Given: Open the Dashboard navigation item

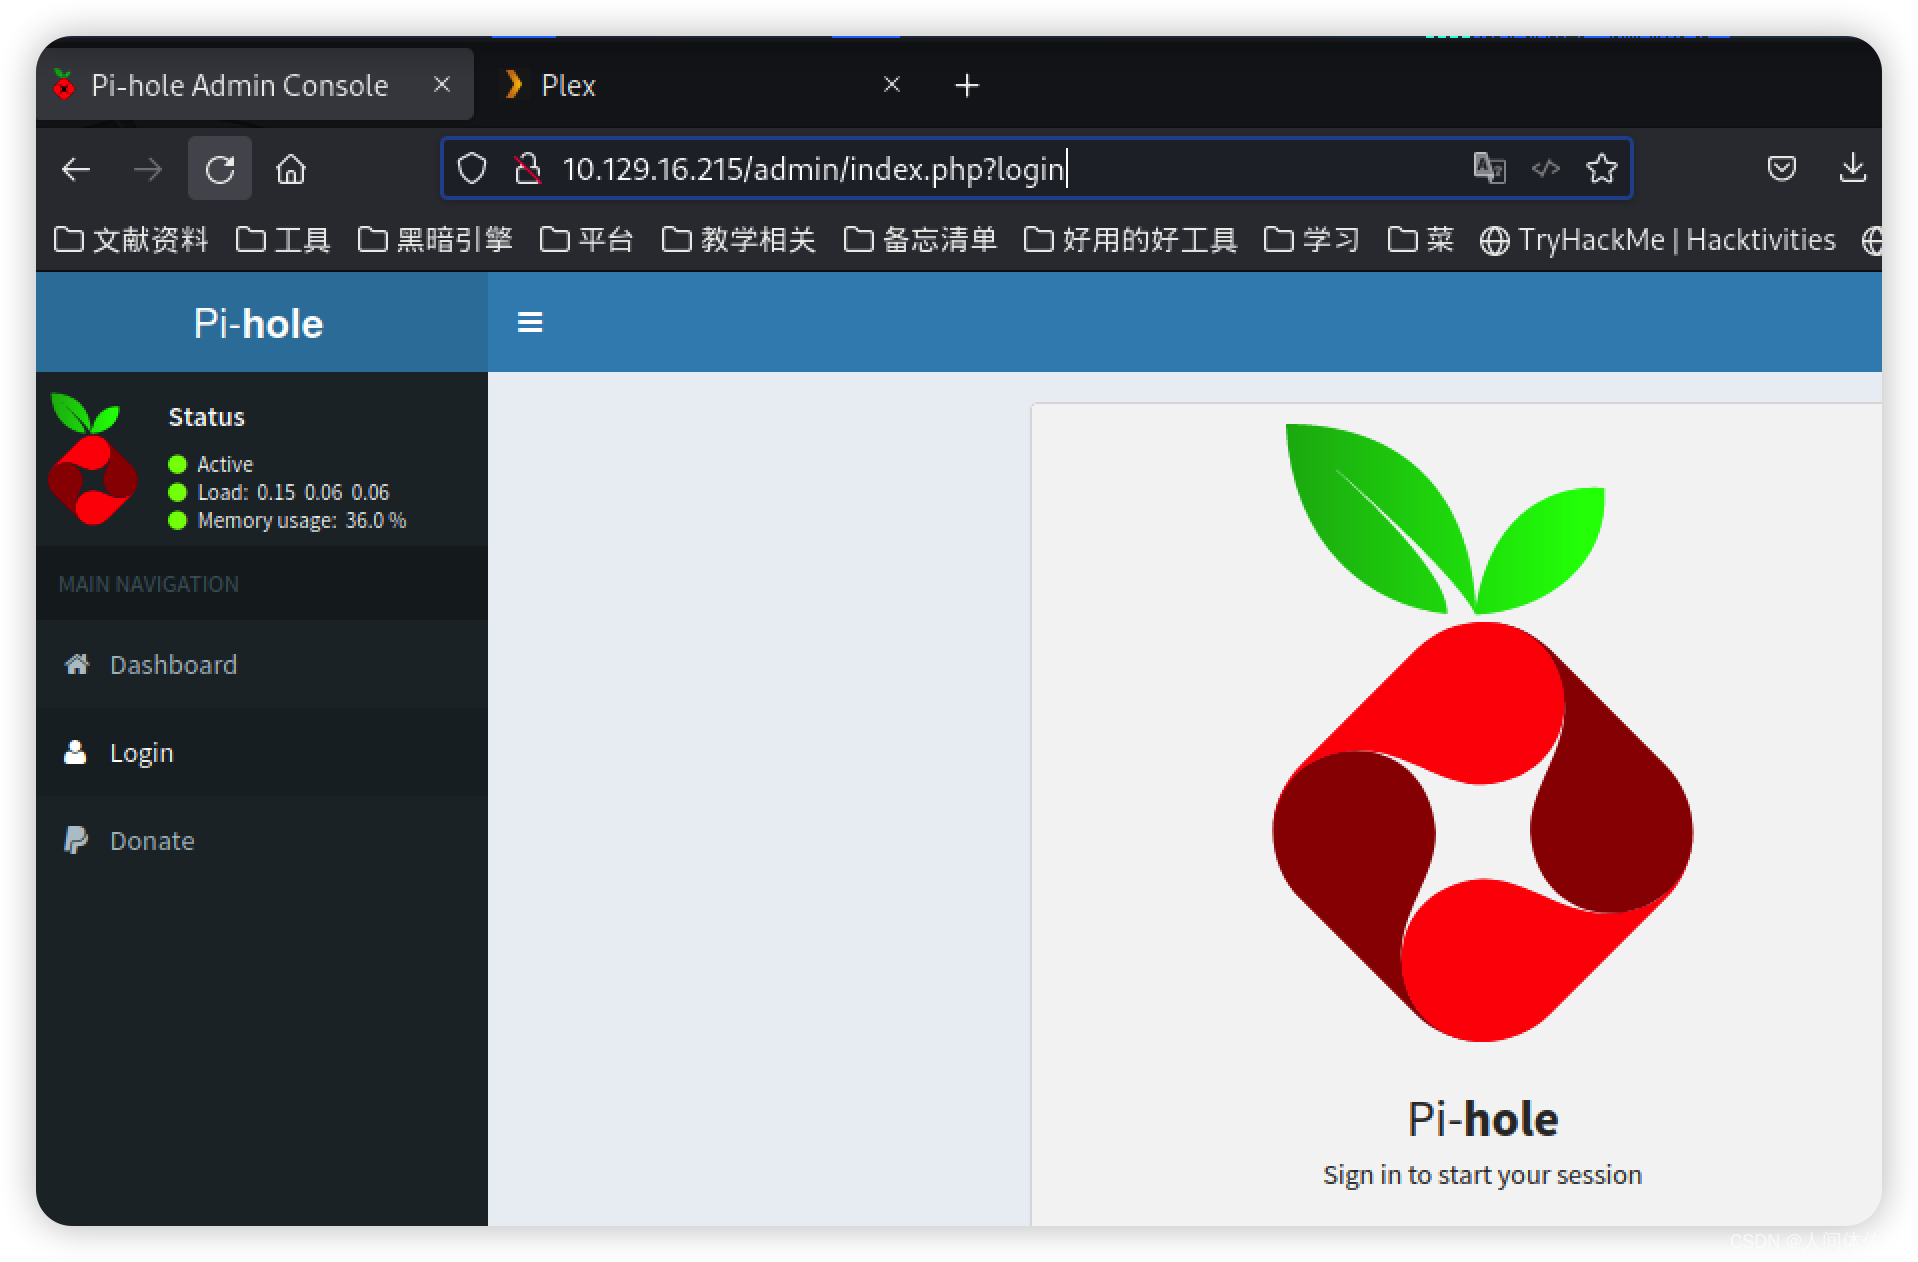Looking at the screenshot, I should [262, 665].
